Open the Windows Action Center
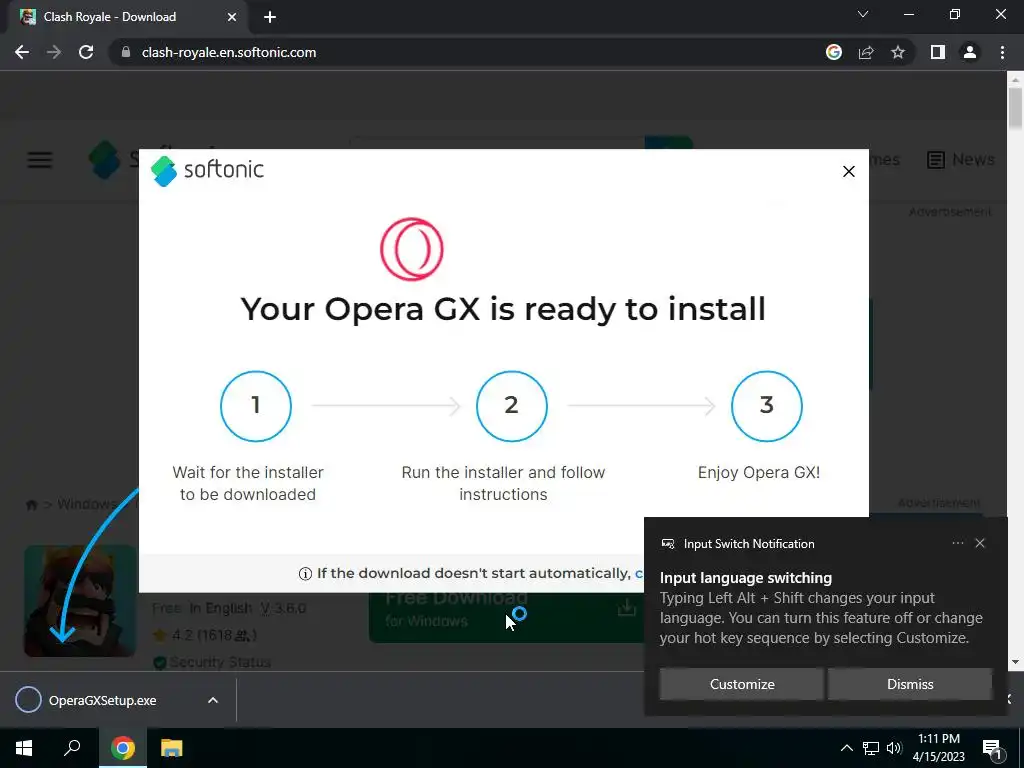1024x768 pixels. click(x=992, y=748)
